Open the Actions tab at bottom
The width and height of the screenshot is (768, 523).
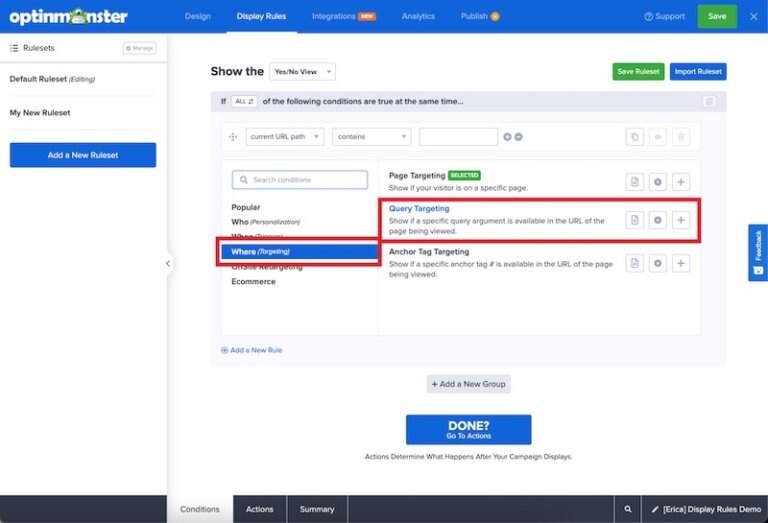[259, 509]
